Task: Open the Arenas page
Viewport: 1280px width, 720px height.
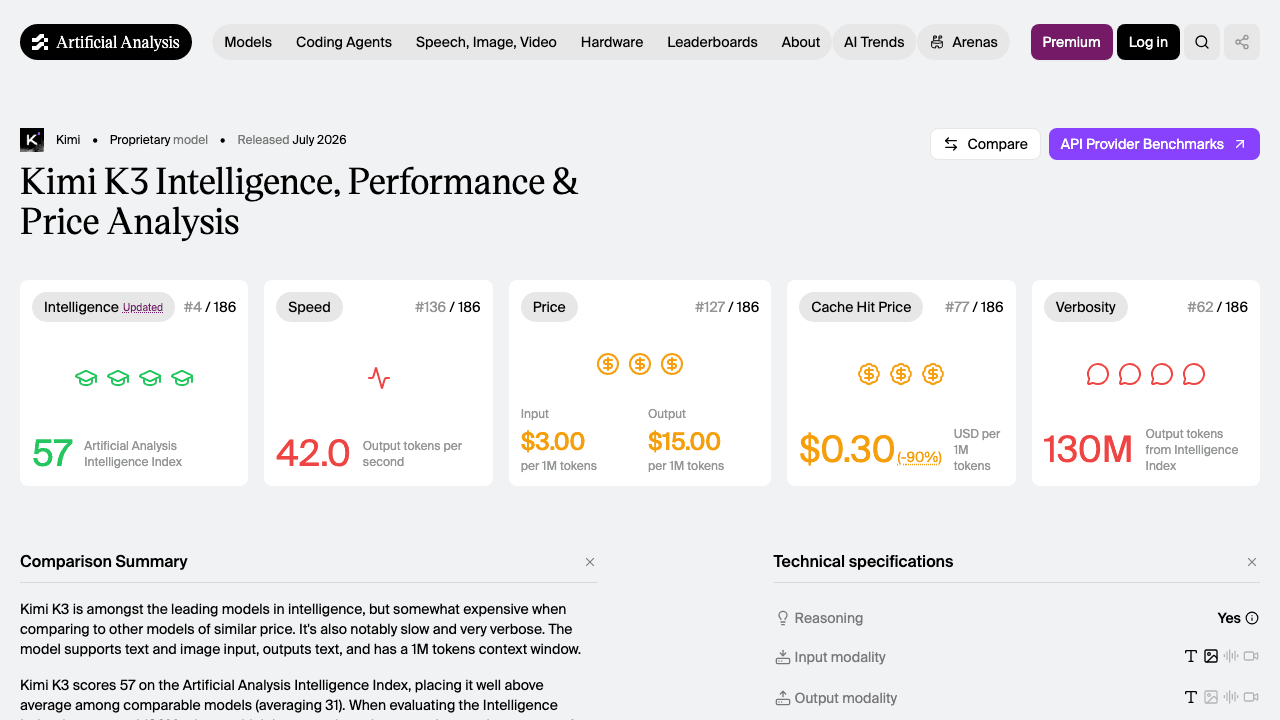Action: [x=964, y=42]
